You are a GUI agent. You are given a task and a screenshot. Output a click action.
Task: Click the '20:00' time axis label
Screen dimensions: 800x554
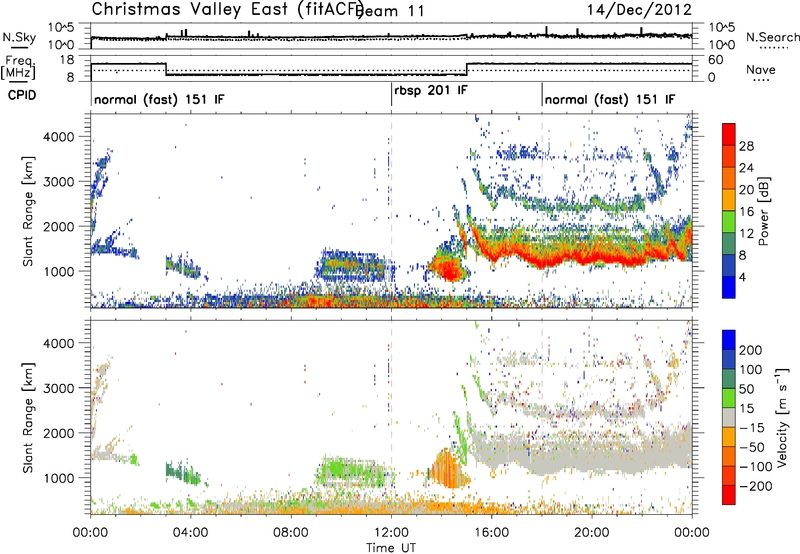[x=591, y=533]
